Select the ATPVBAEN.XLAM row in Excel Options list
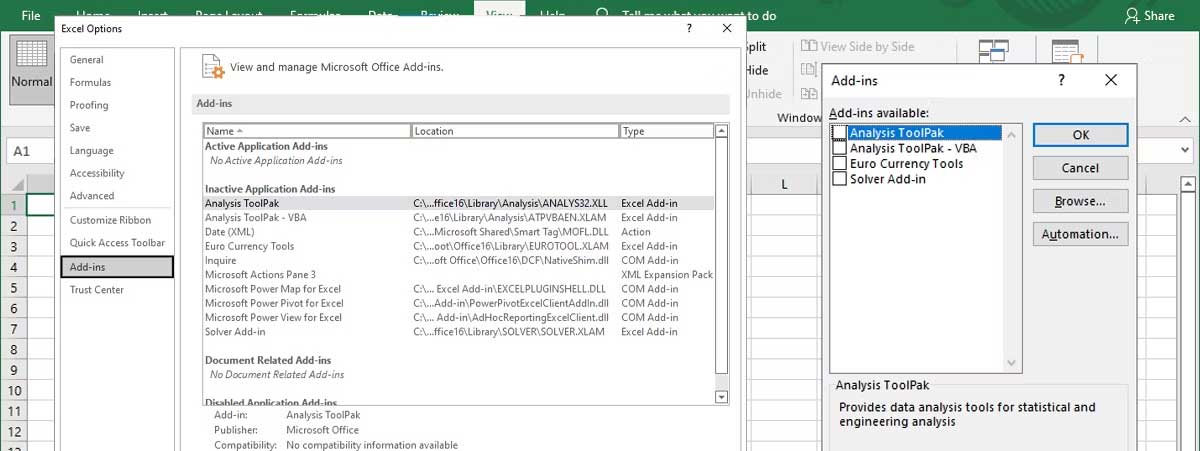This screenshot has height=451, width=1200. [459, 217]
